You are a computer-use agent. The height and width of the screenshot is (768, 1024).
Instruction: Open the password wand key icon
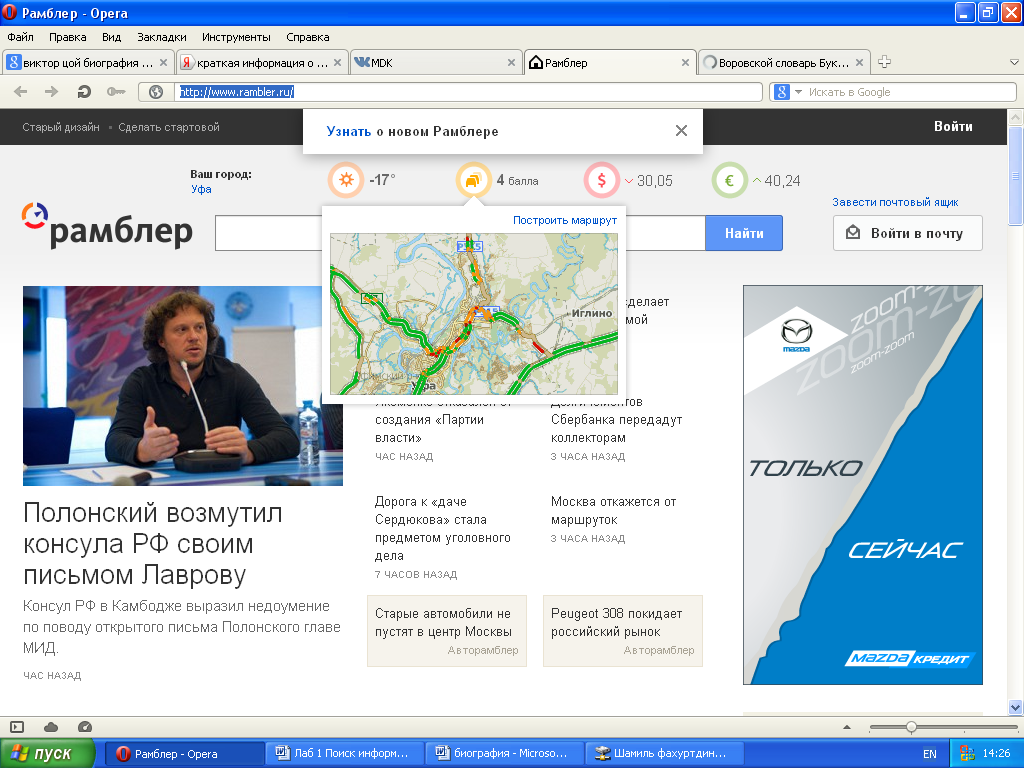pyautogui.click(x=116, y=92)
